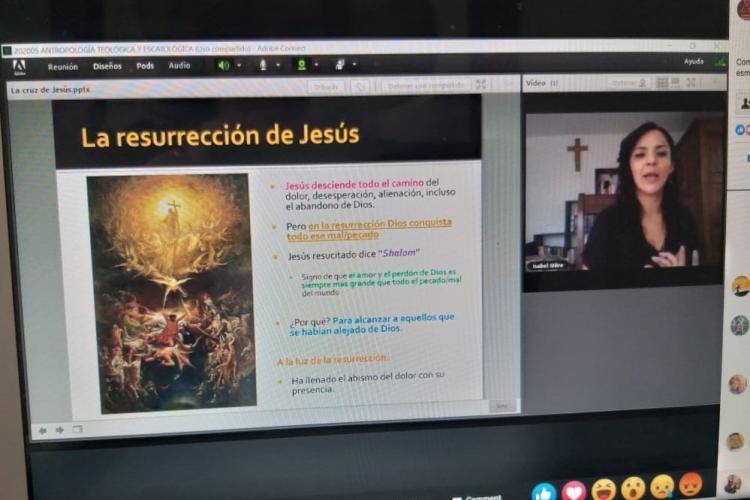Click the Dibujar button in the share pod
Screen dimensions: 750x500
[326, 87]
